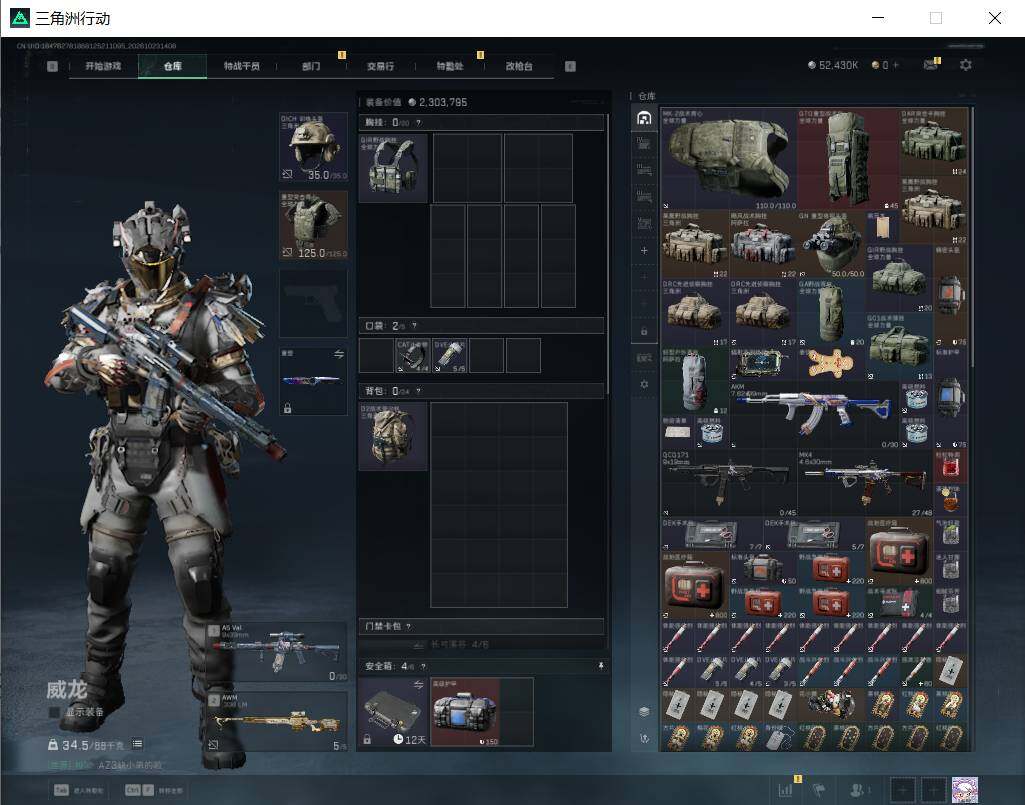The image size is (1025, 805).
Task: Click the swap arrows on the safe box slot
Action: [x=418, y=685]
